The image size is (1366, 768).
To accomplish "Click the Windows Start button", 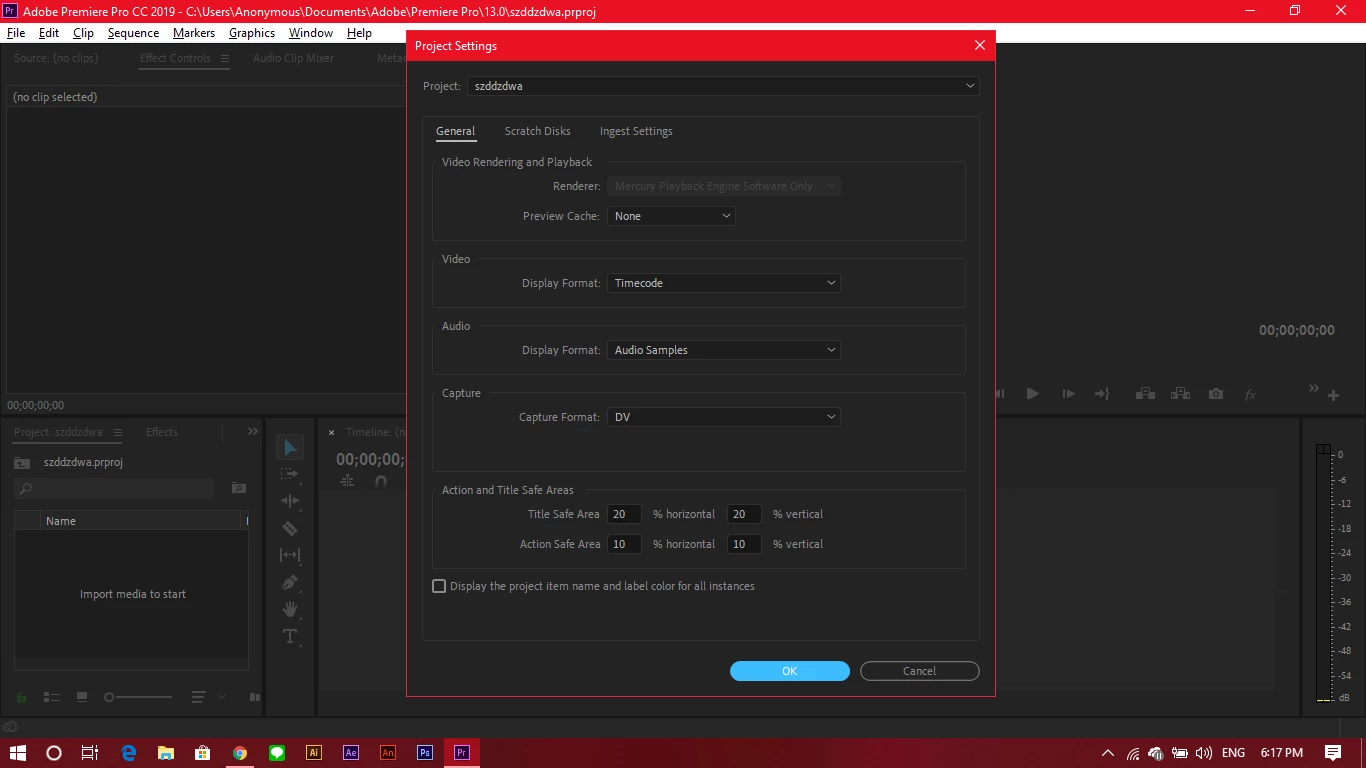I will point(17,753).
